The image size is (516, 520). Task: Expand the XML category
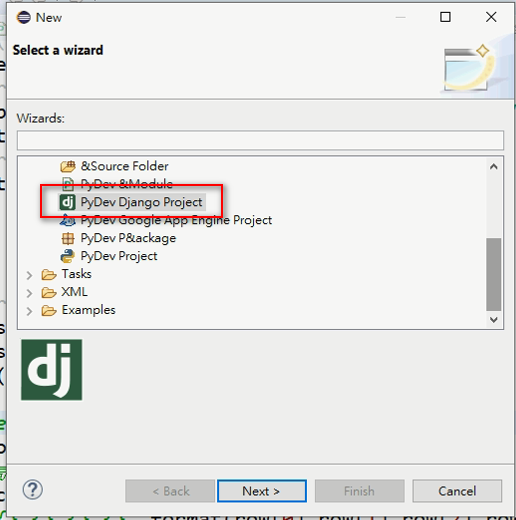pos(29,293)
